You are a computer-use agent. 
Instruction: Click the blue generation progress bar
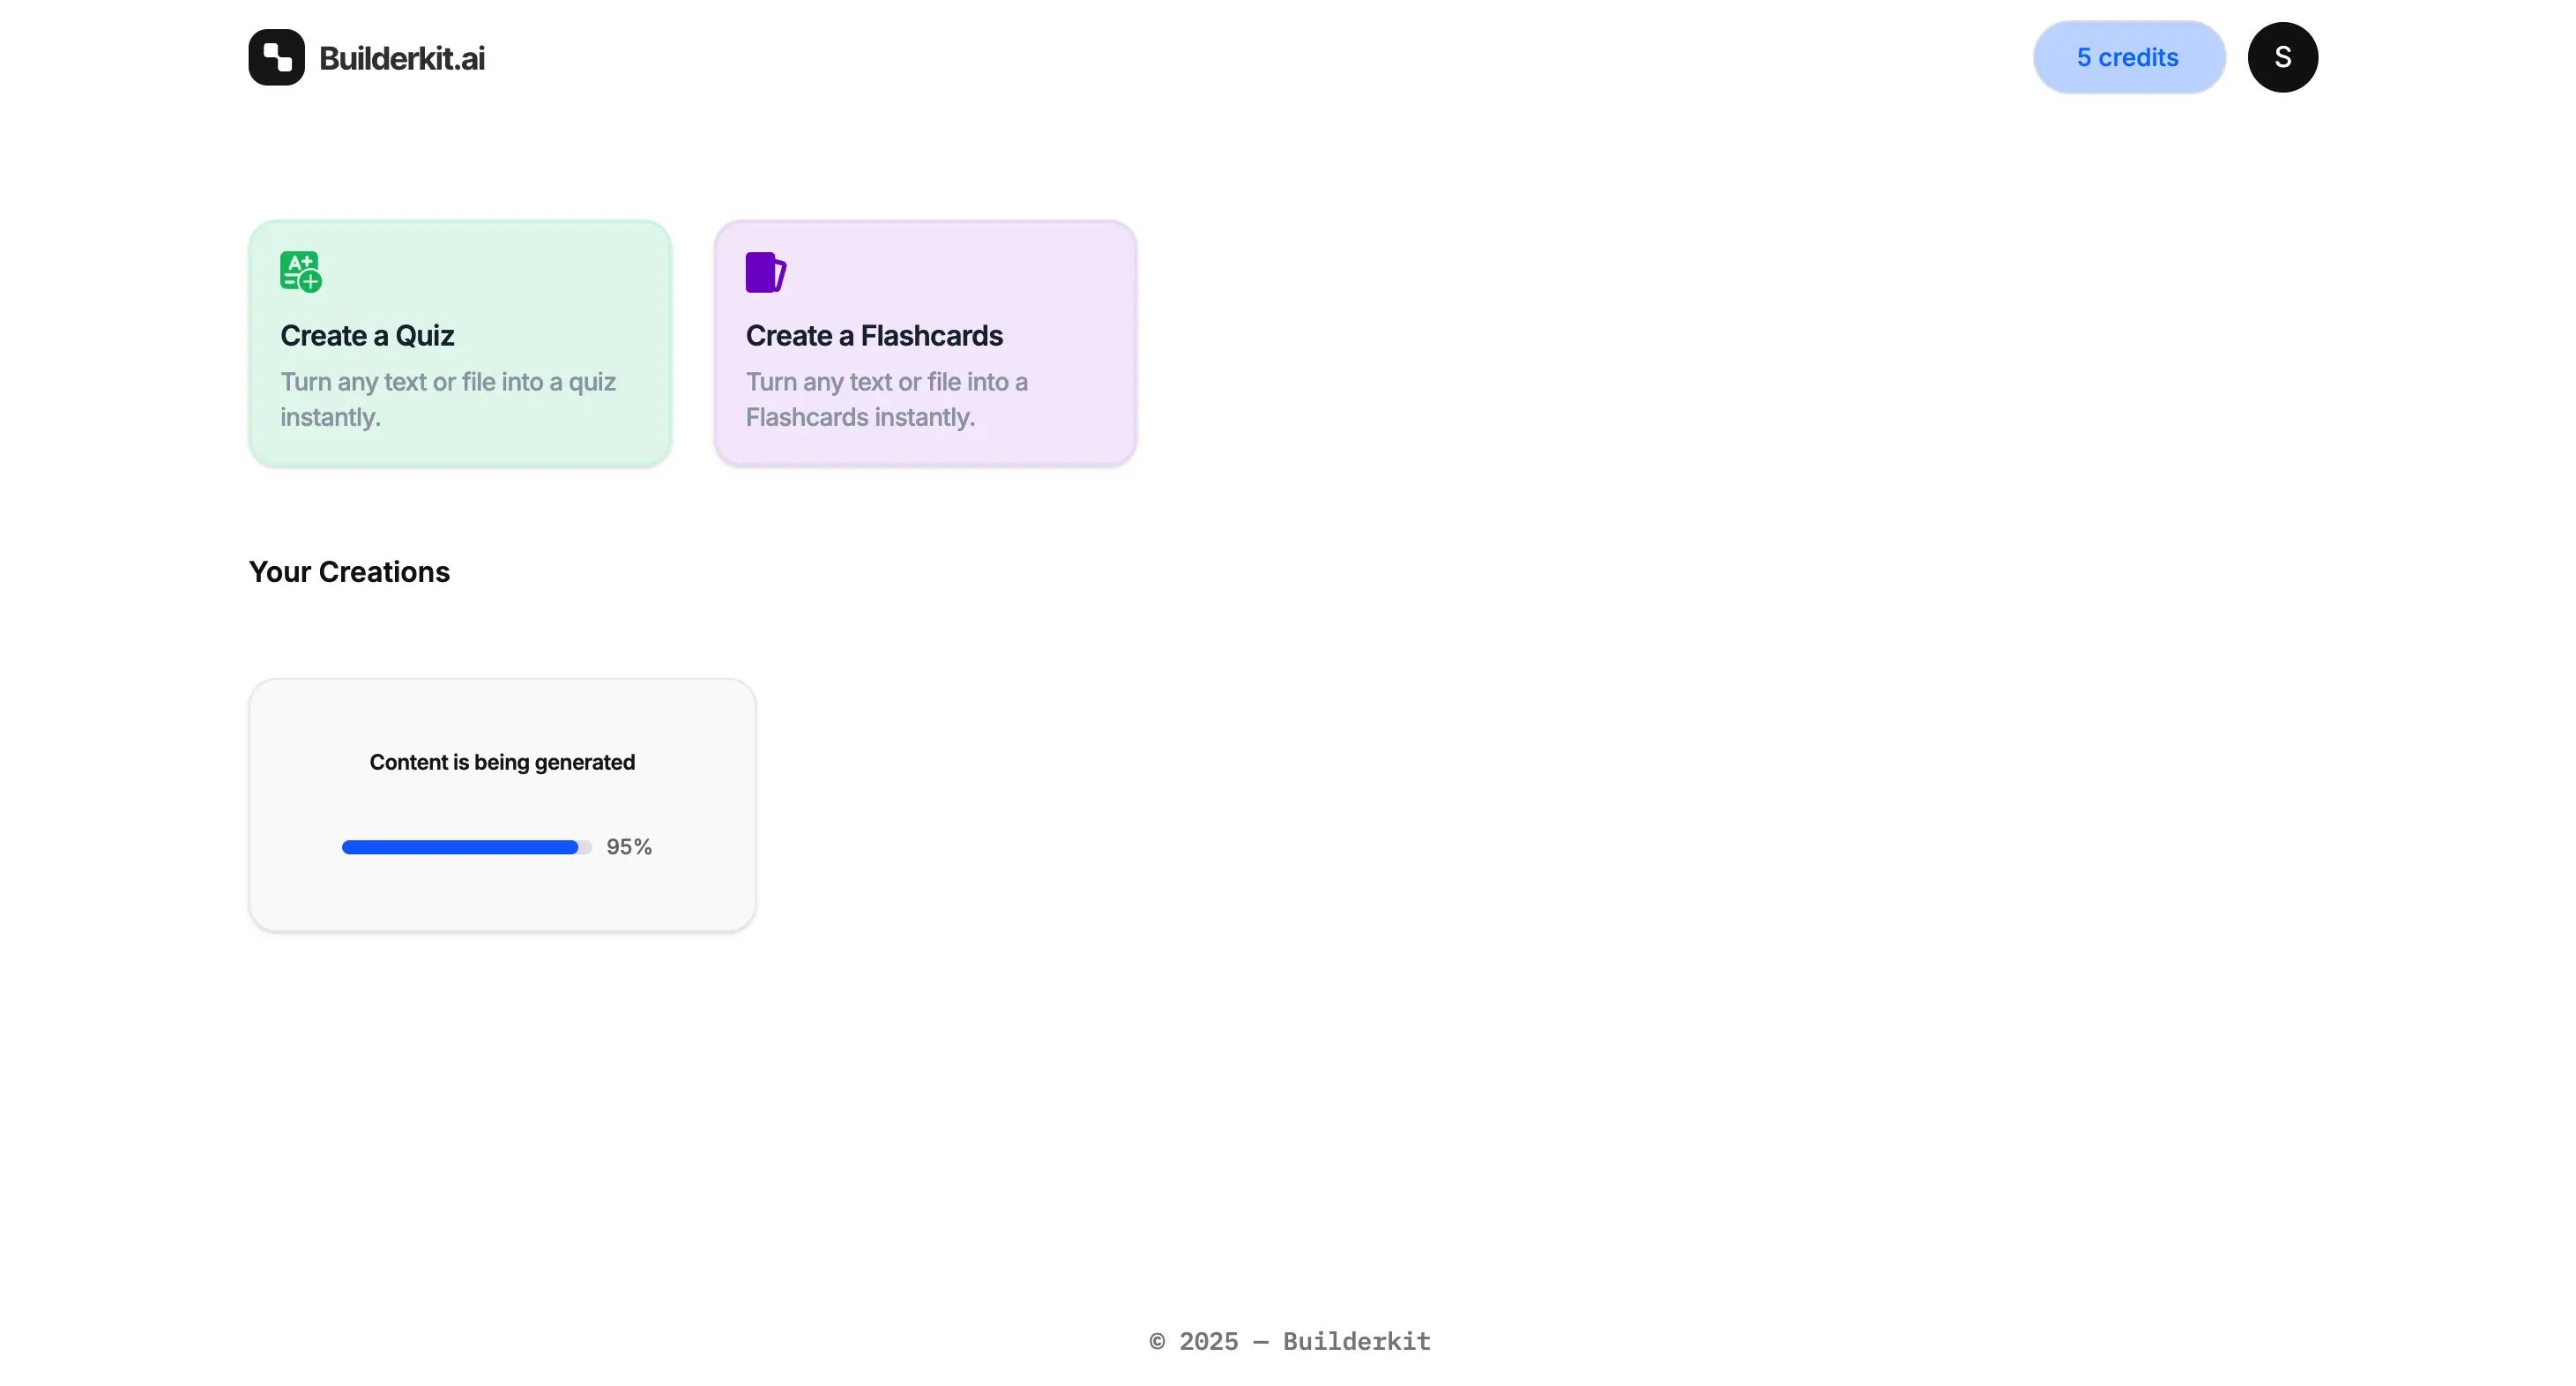click(x=467, y=847)
